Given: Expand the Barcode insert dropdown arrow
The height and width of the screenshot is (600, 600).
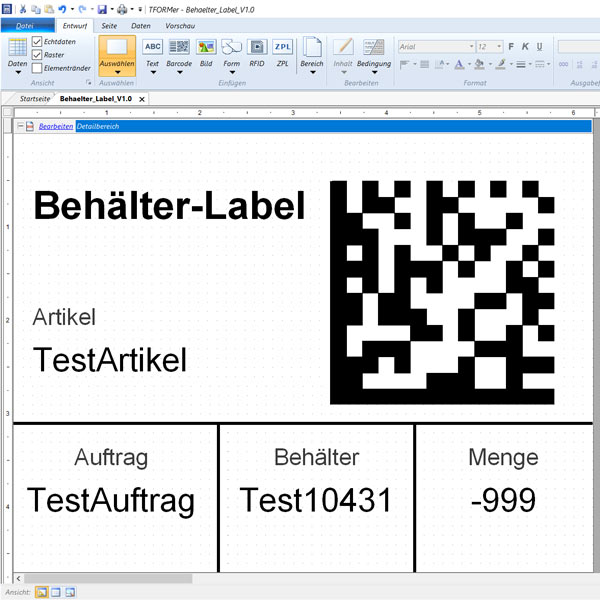Looking at the screenshot, I should pos(179,72).
